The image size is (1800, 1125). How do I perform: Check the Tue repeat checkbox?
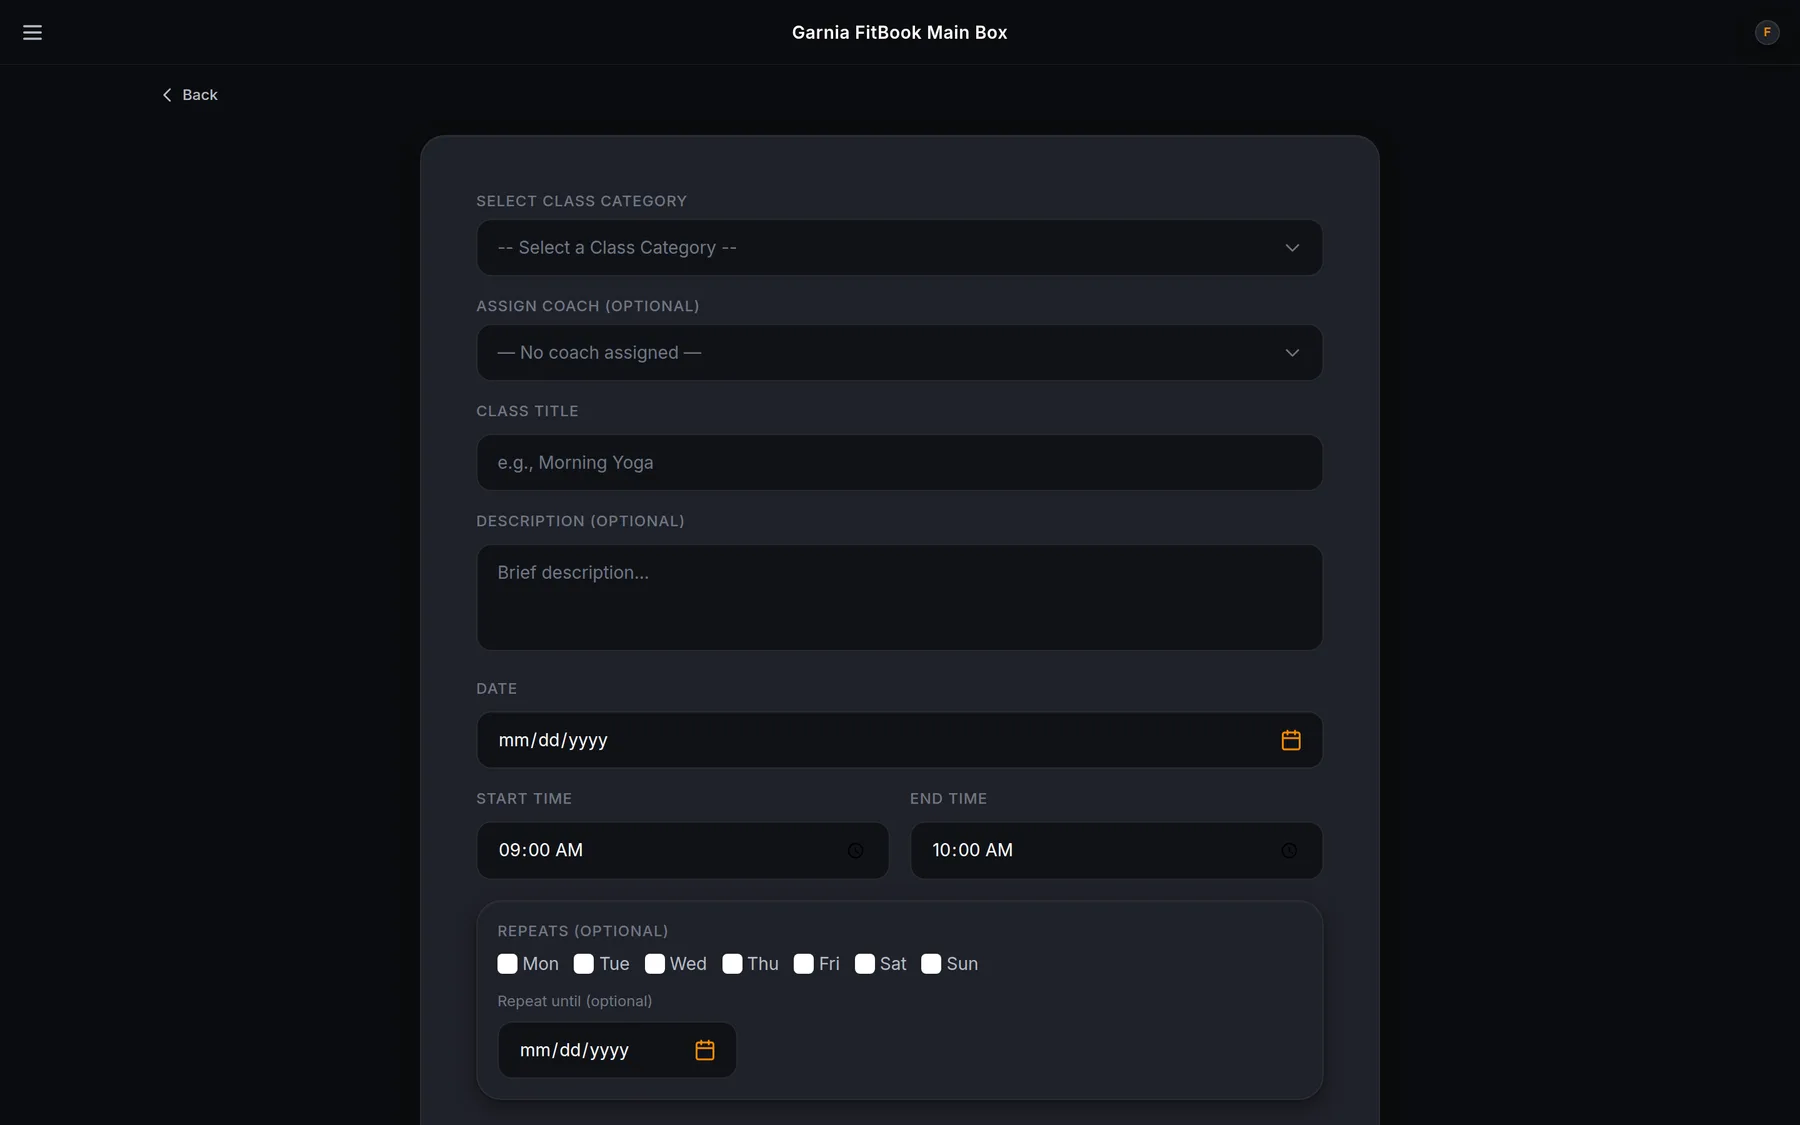pyautogui.click(x=584, y=964)
